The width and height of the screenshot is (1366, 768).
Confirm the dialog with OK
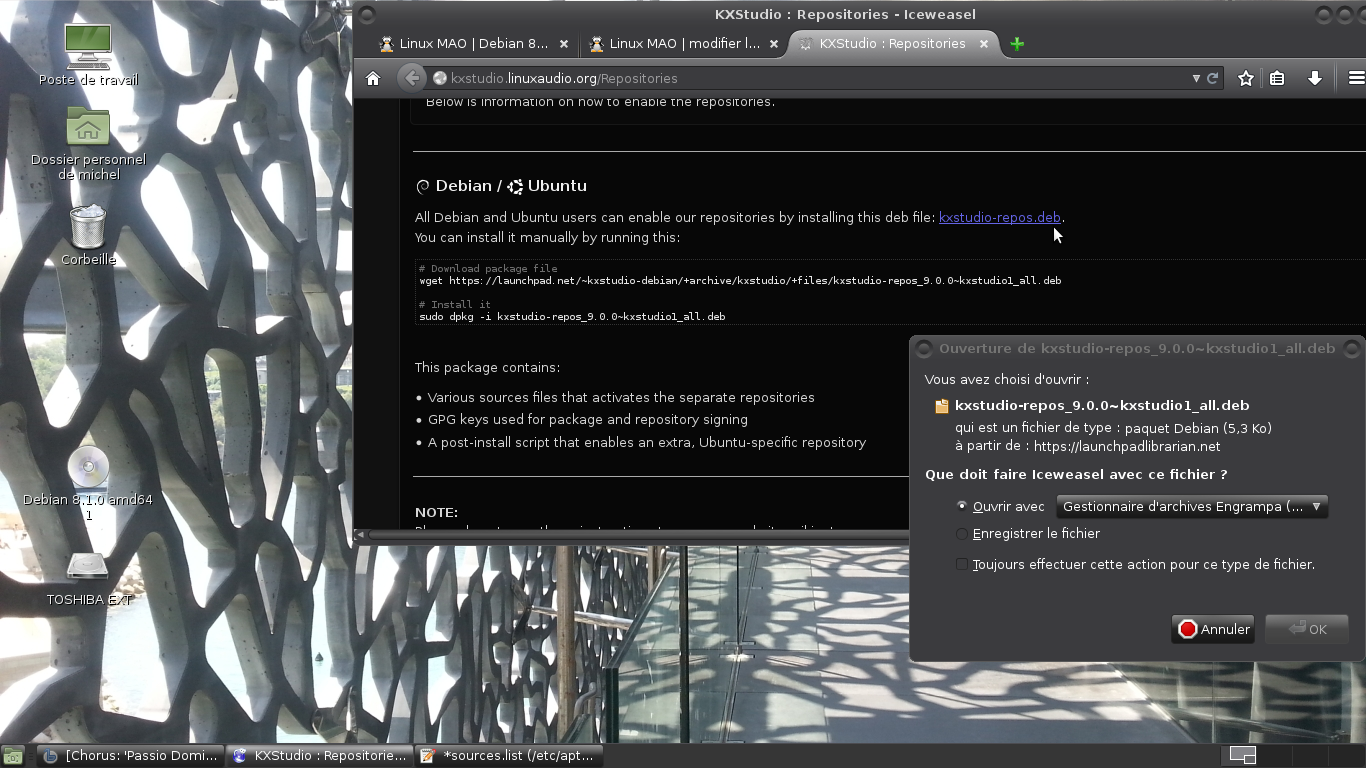pyautogui.click(x=1307, y=629)
